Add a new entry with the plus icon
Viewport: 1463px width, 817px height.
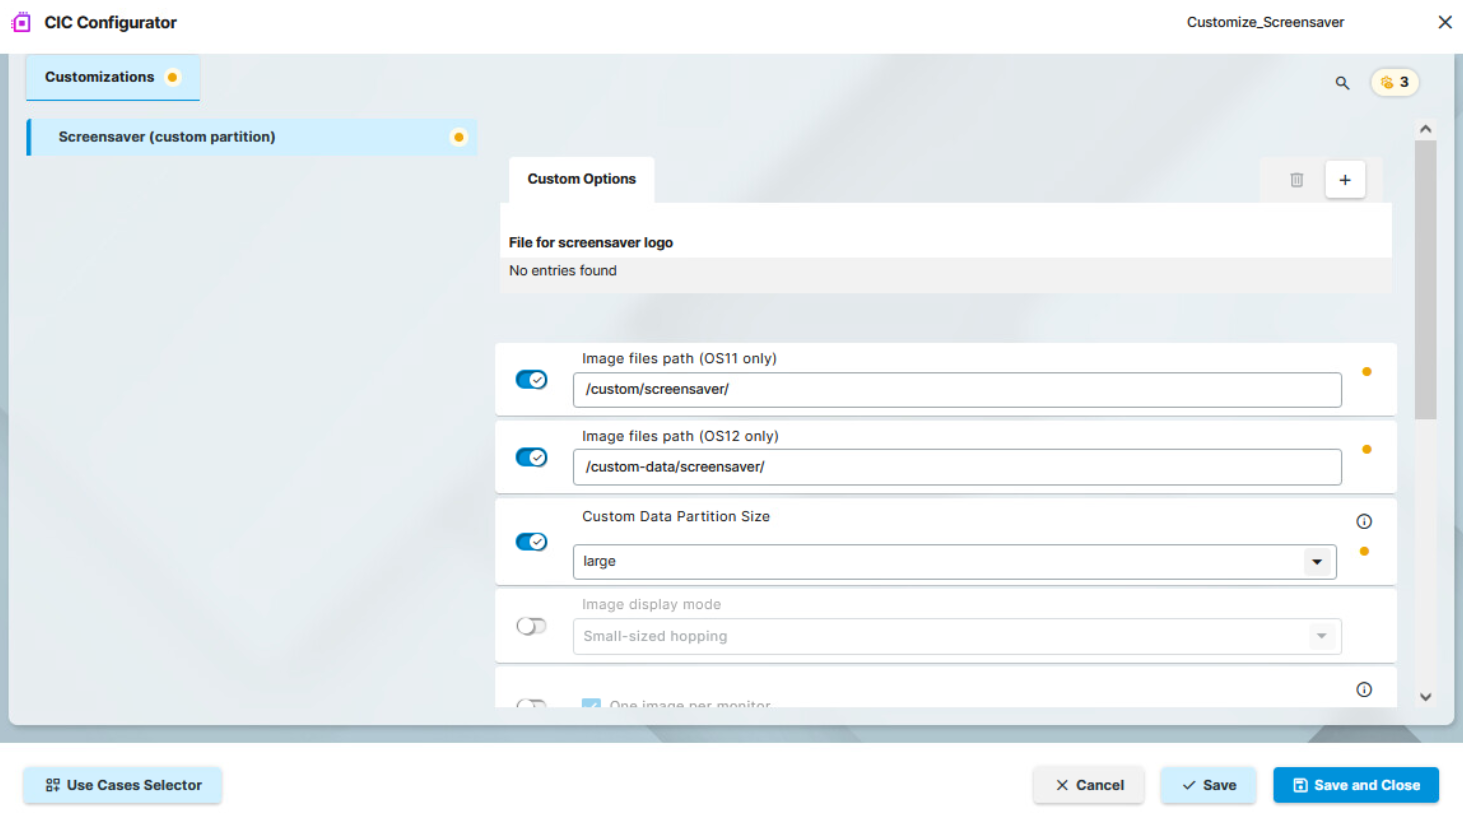coord(1345,180)
